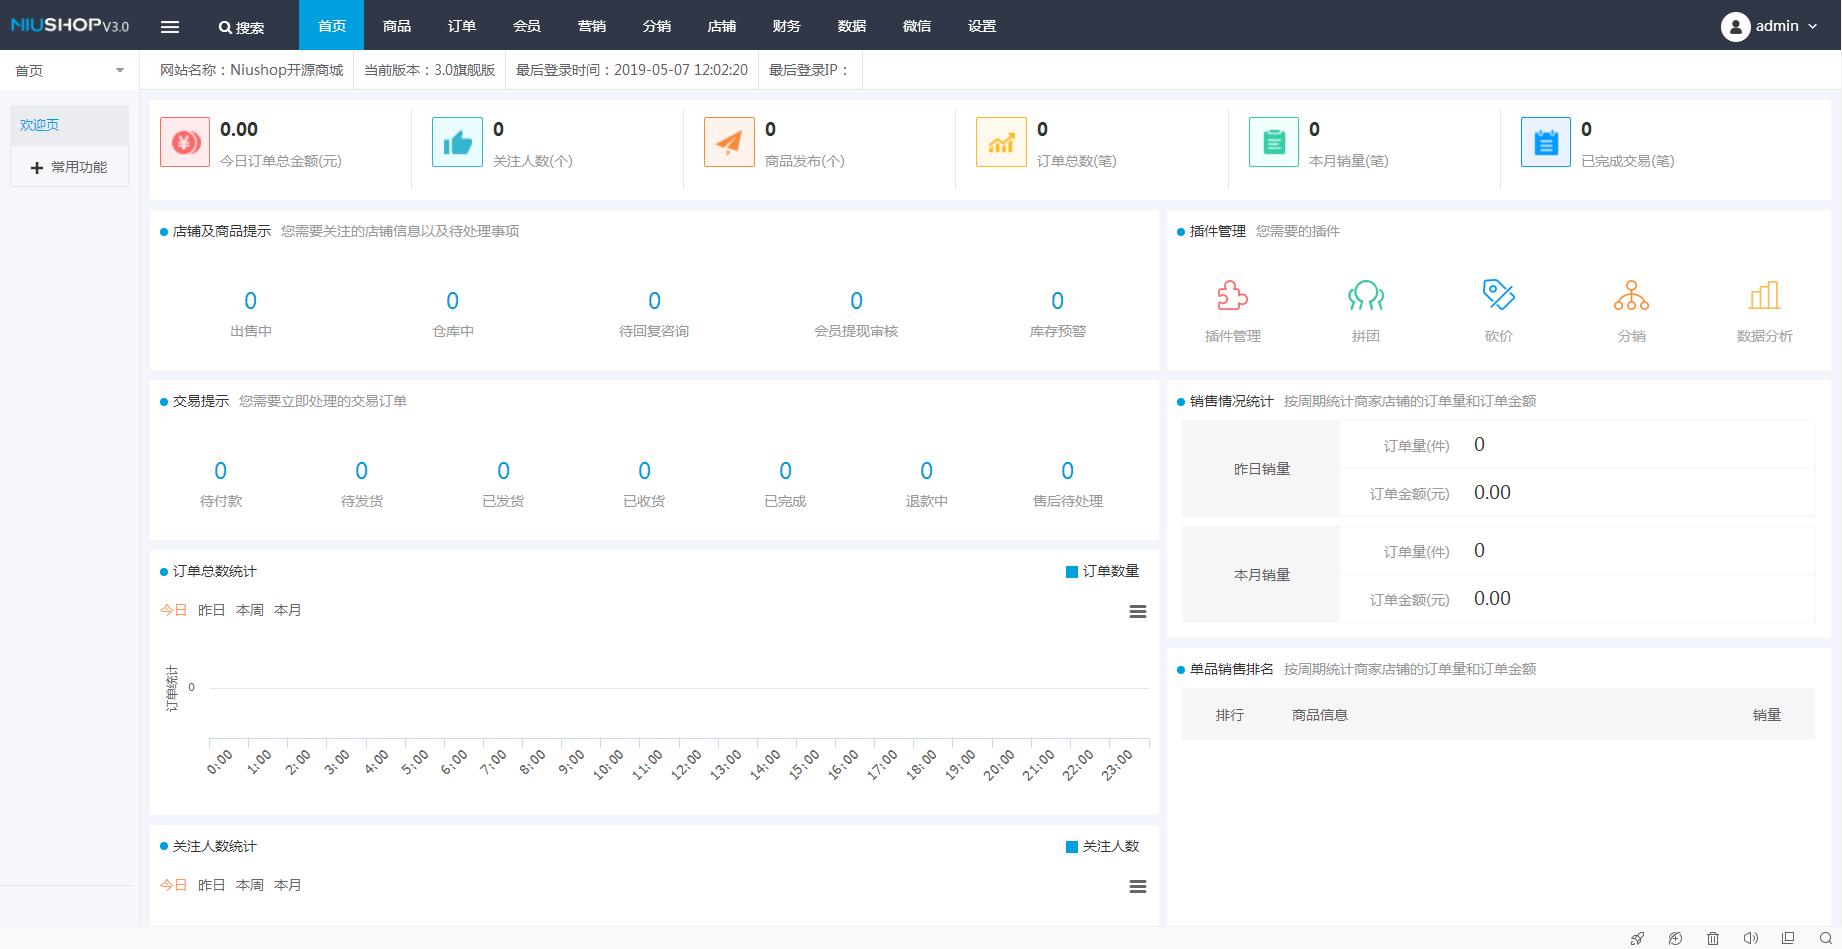
Task: Toggle the 订单数量 legend series in chart
Action: click(x=1102, y=571)
